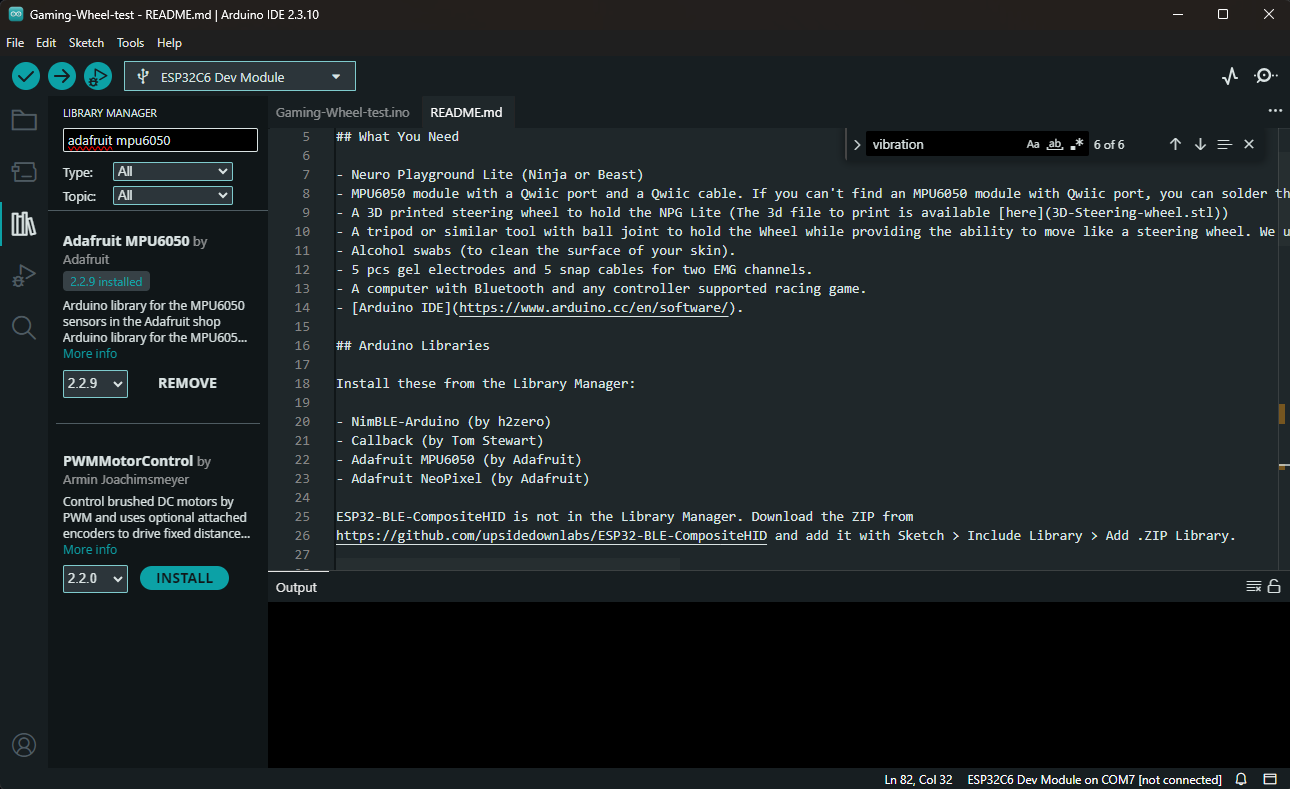This screenshot has height=789, width=1290.
Task: Open the Topic filter dropdown
Action: 173,196
